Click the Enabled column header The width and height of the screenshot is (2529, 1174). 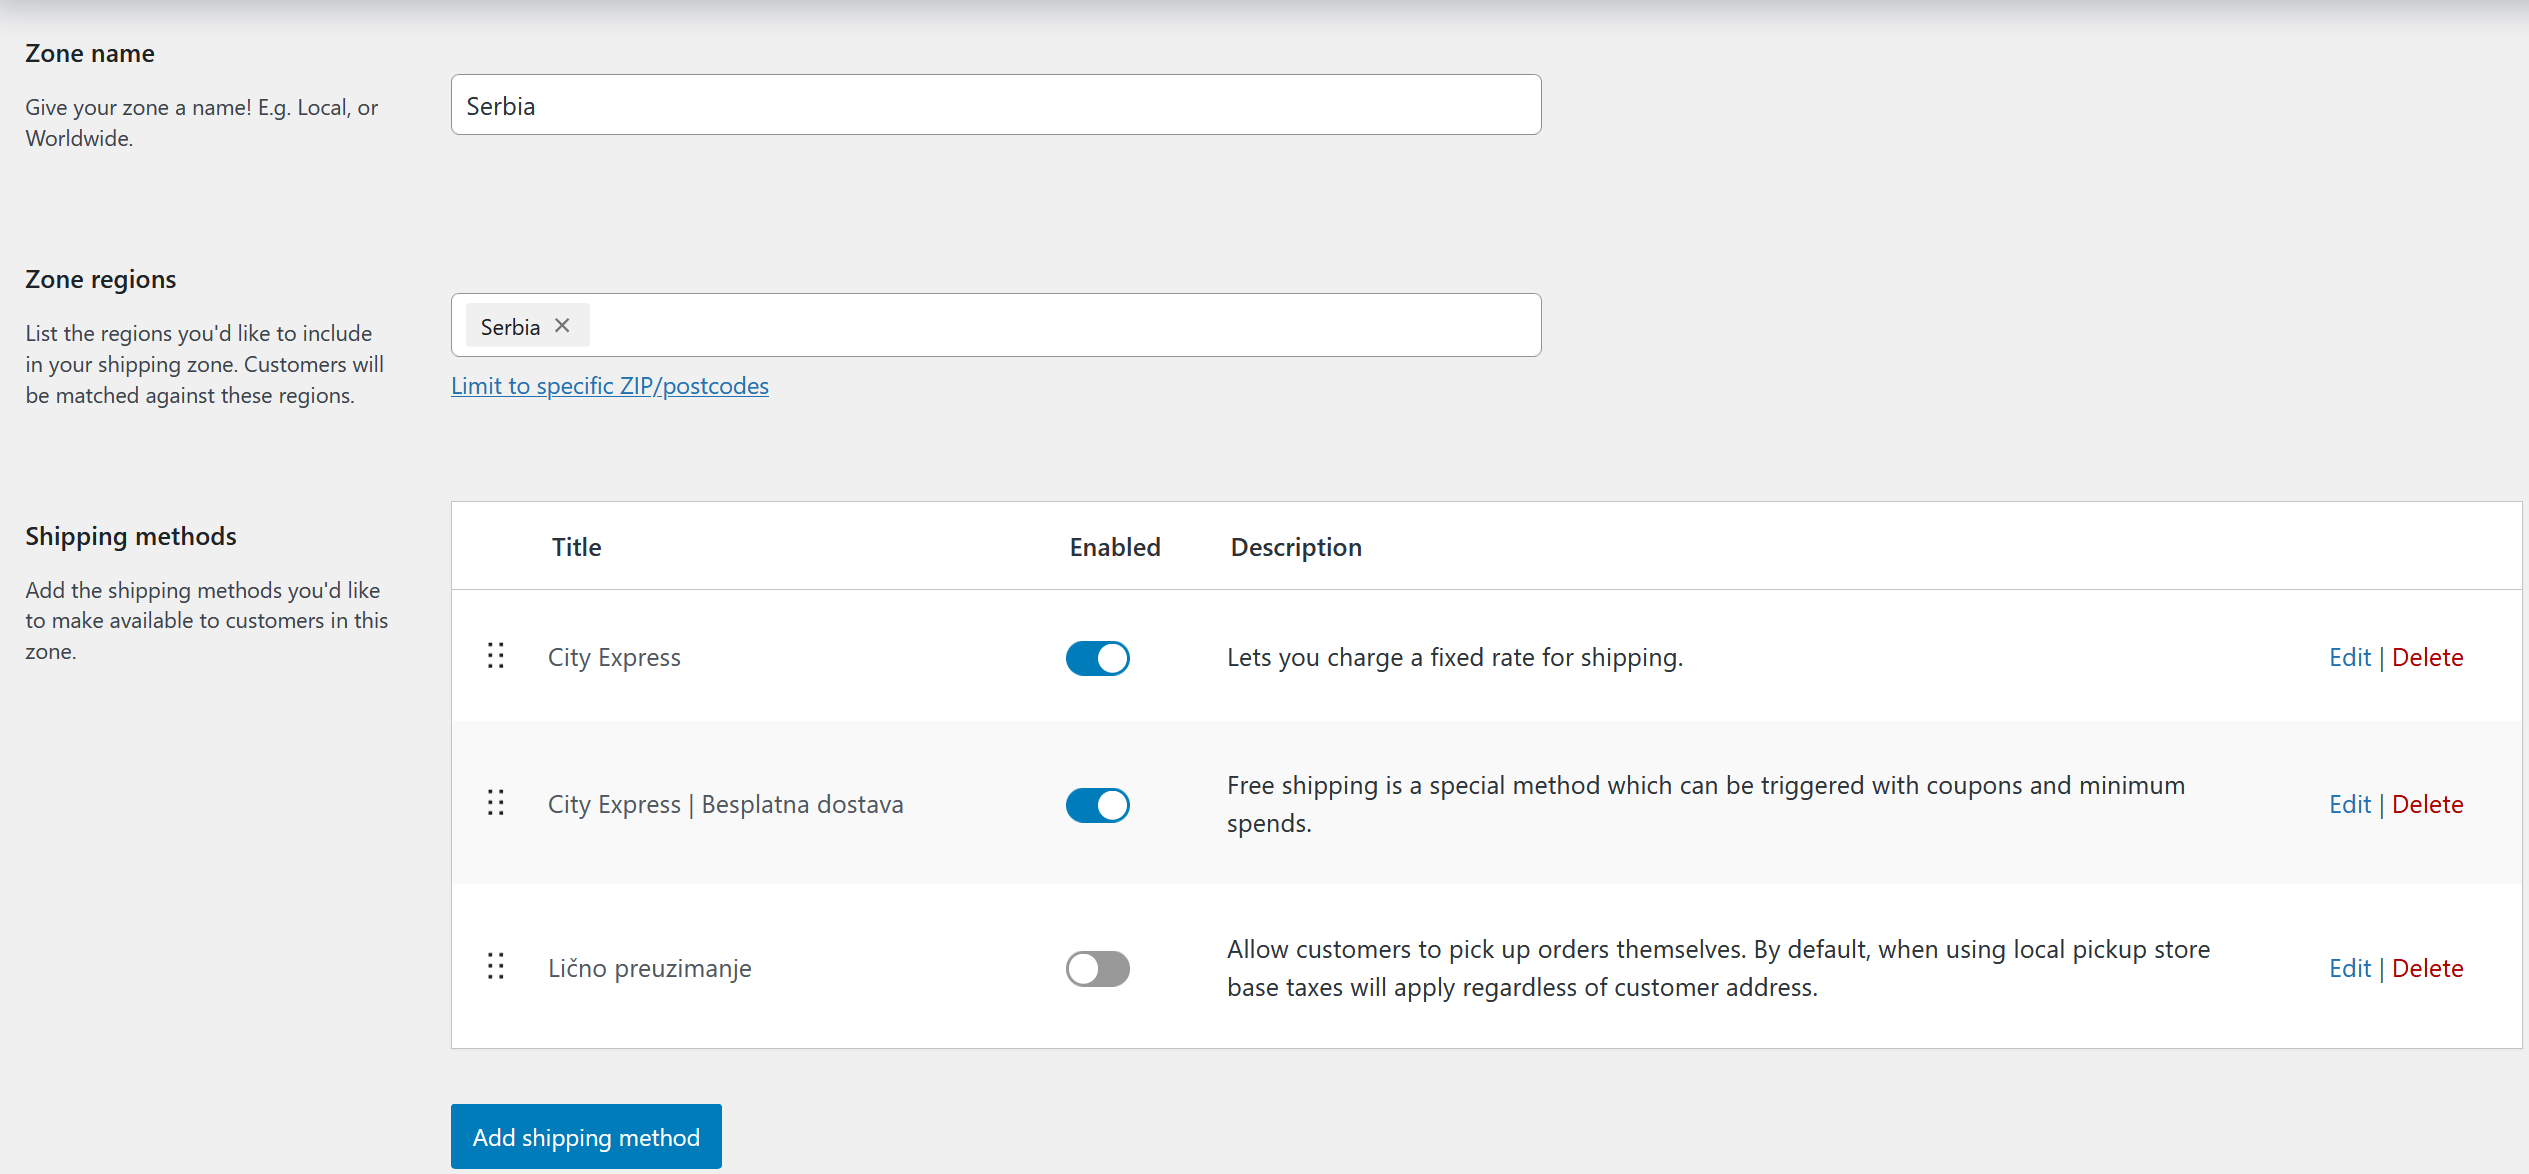point(1115,547)
